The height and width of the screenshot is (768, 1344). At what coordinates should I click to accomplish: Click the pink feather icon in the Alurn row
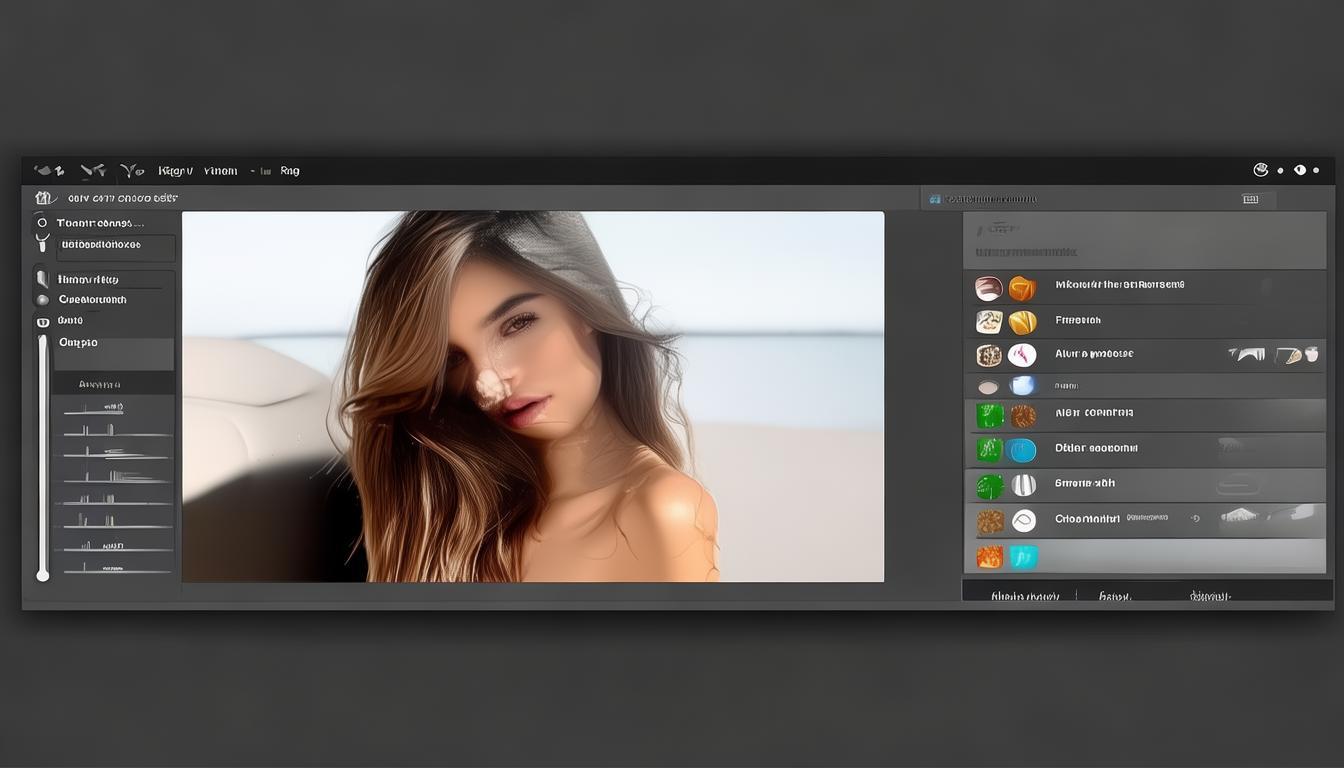pos(1022,355)
